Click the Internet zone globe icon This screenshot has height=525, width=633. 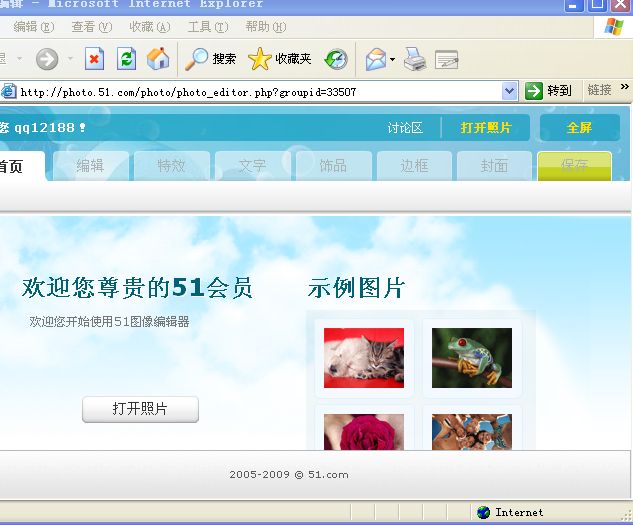pyautogui.click(x=483, y=512)
